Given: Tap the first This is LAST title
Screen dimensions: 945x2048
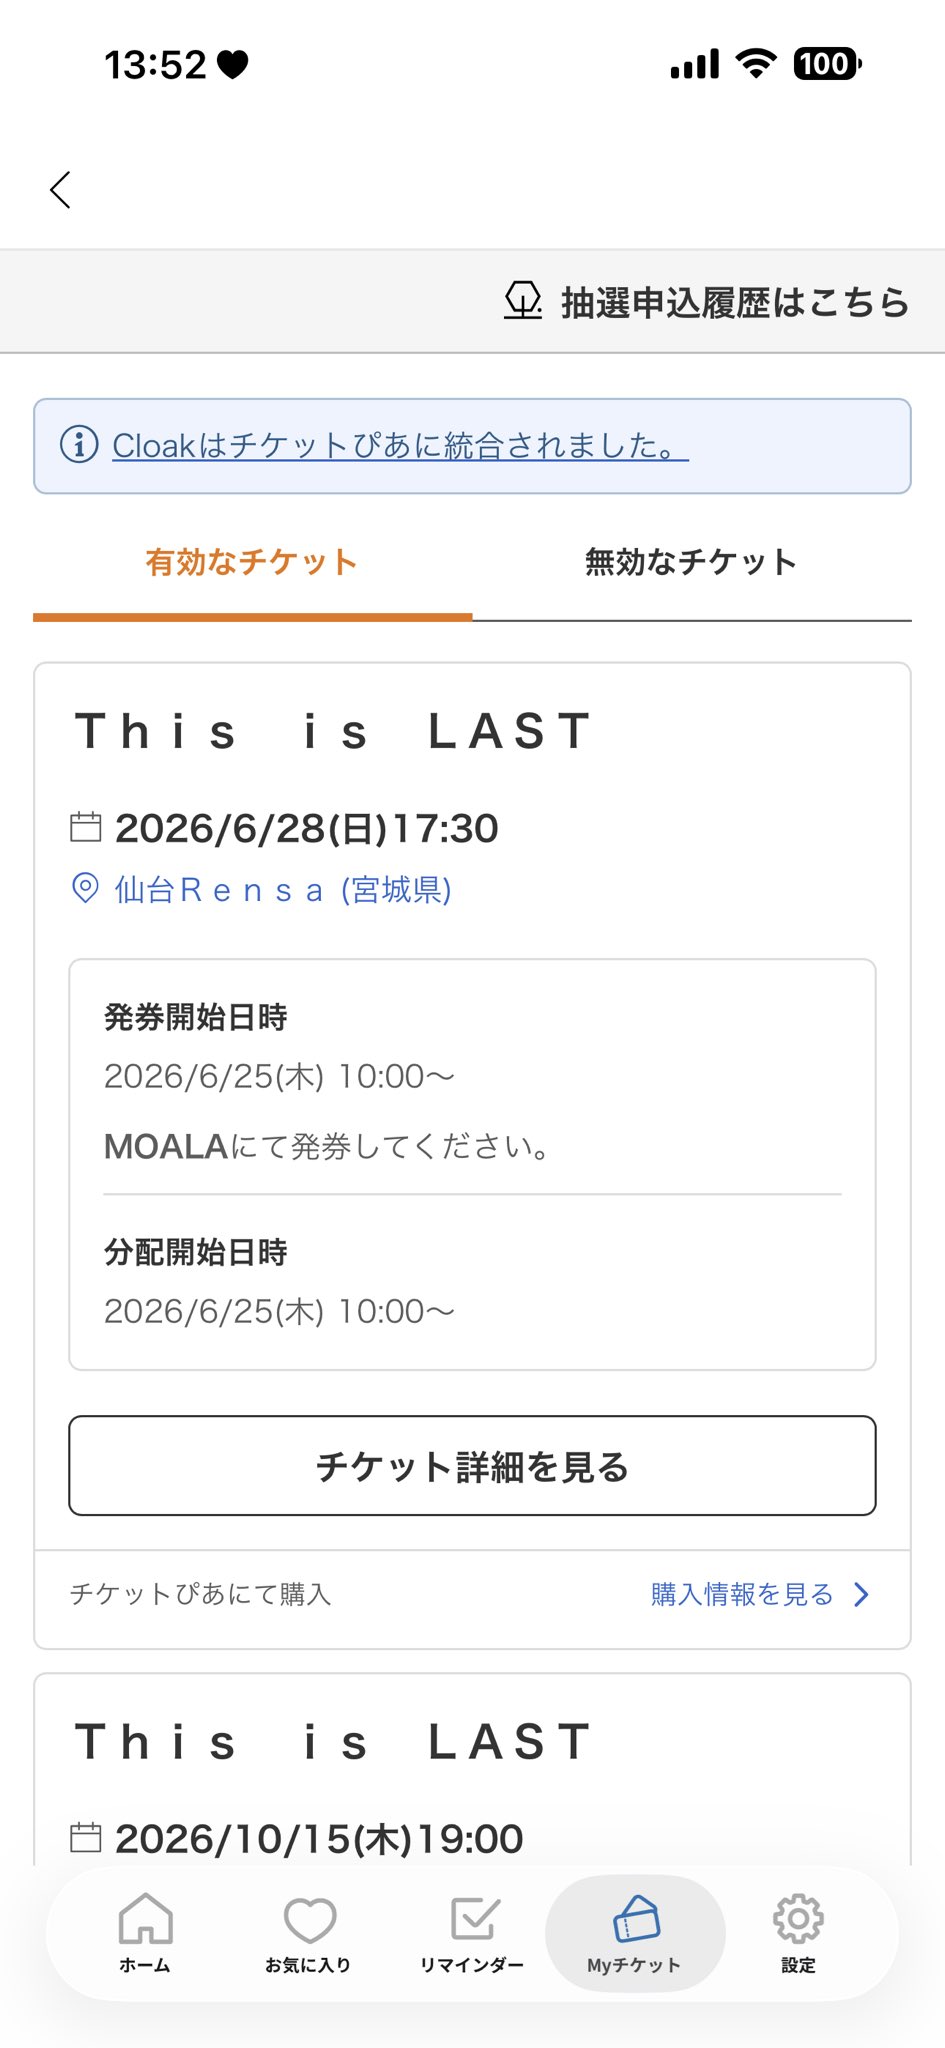Looking at the screenshot, I should (x=335, y=731).
